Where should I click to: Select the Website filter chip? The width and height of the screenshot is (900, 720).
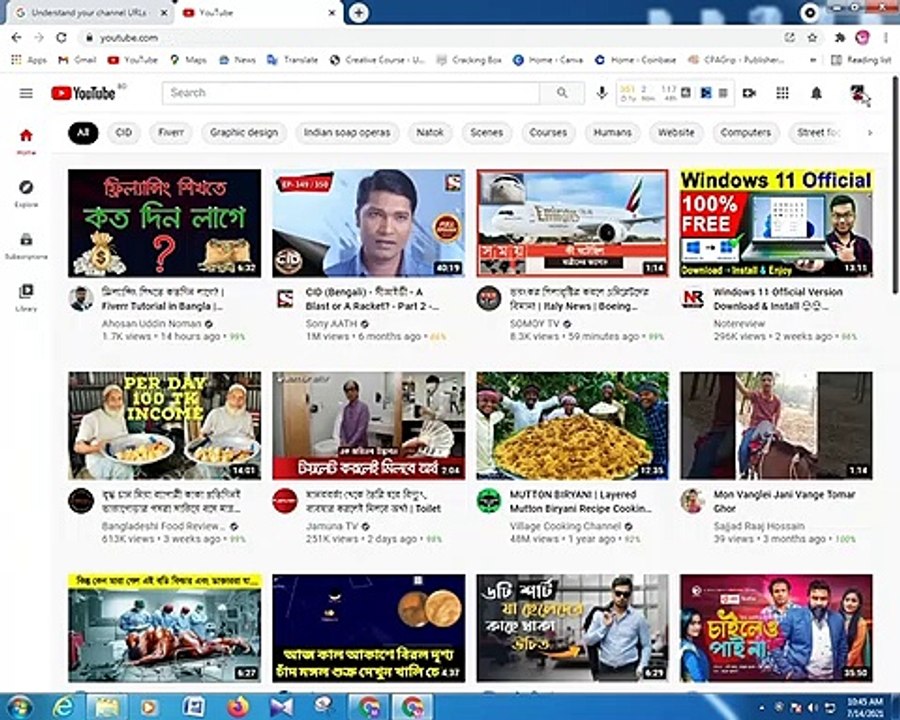[x=676, y=133]
